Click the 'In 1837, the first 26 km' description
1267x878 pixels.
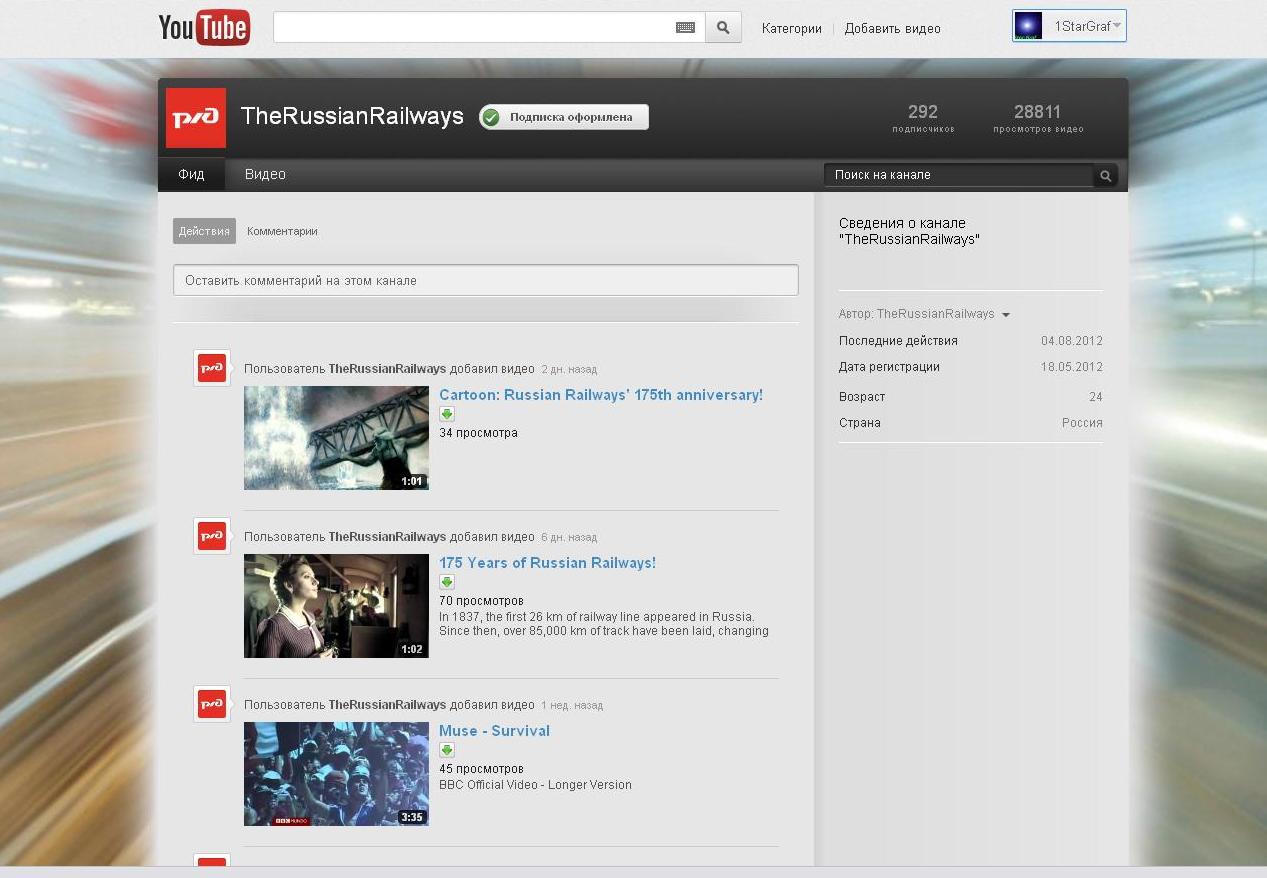pyautogui.click(x=604, y=624)
